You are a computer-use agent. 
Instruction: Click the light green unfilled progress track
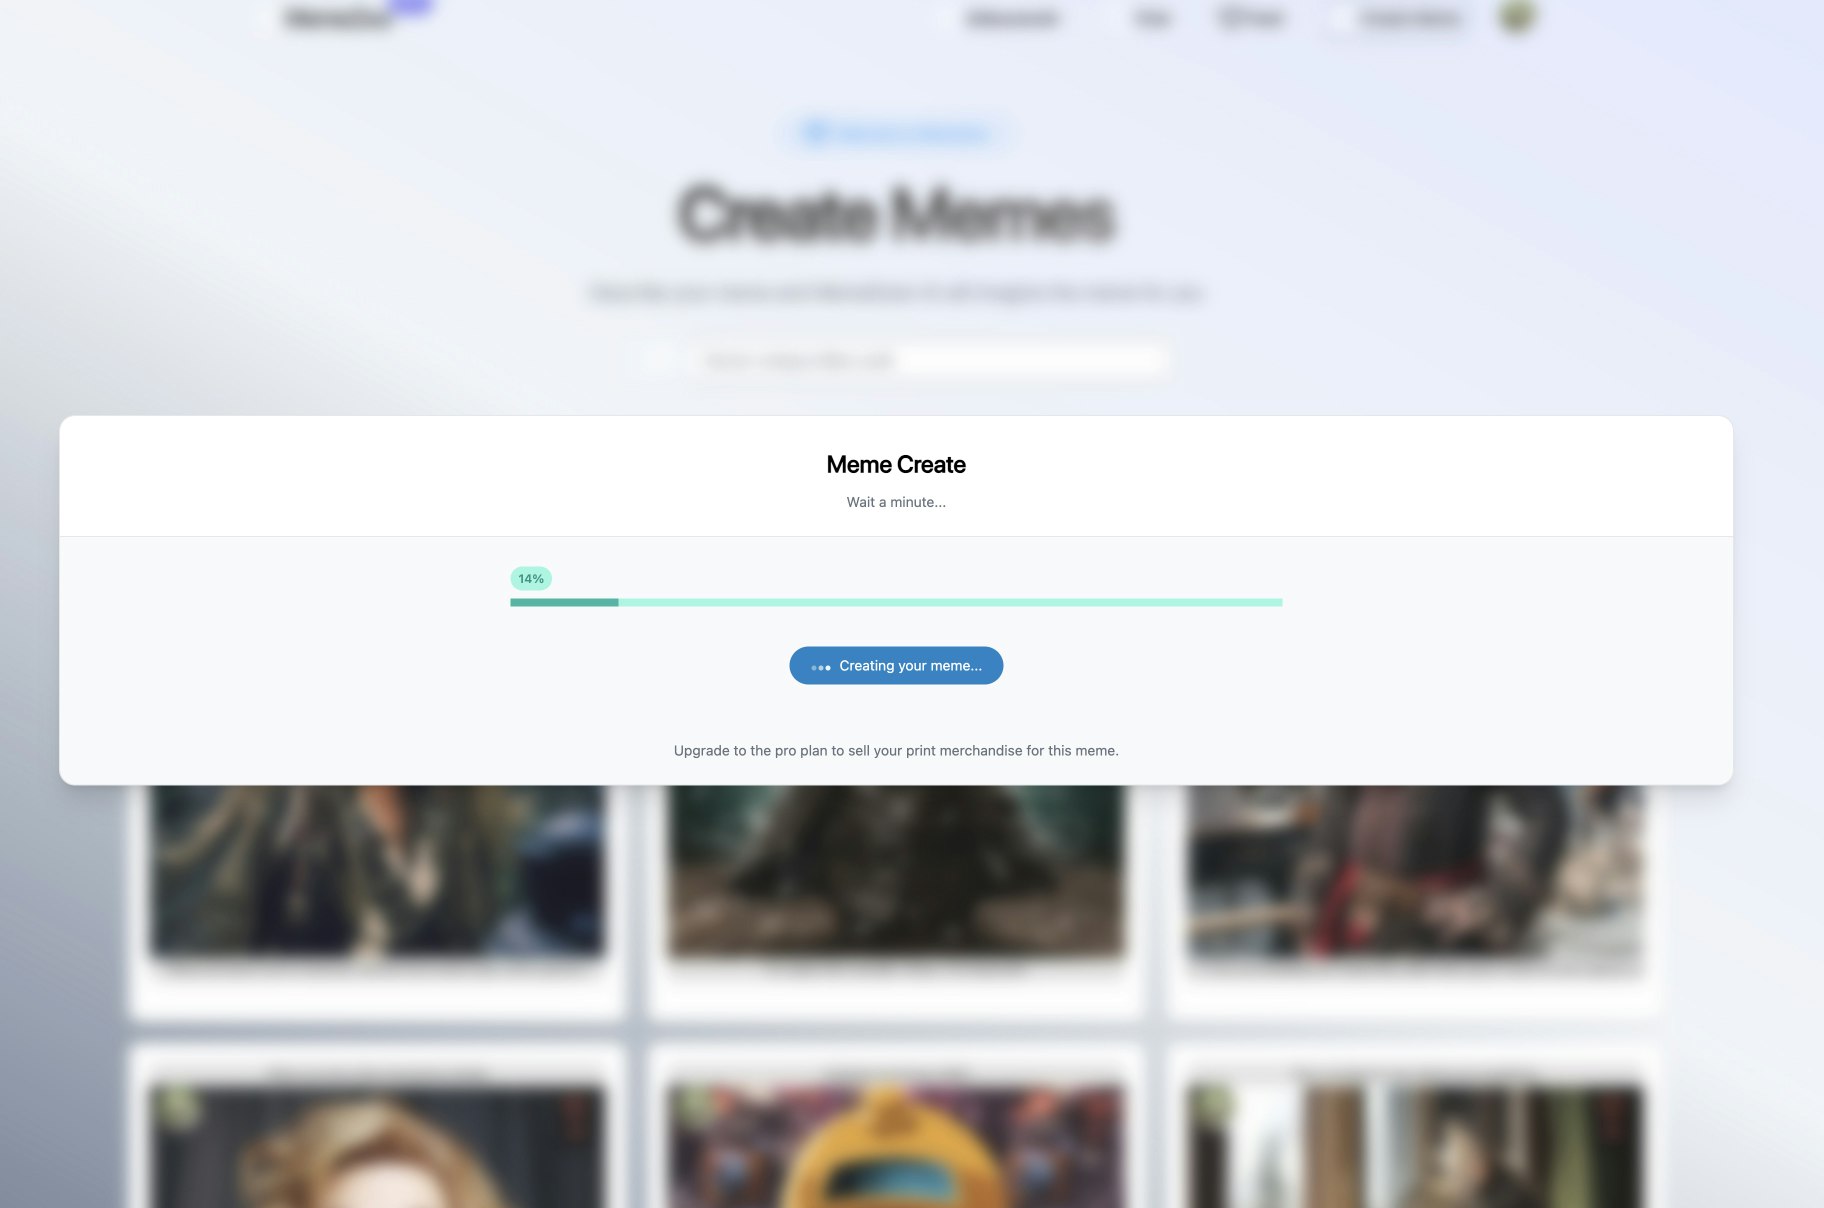pos(950,602)
